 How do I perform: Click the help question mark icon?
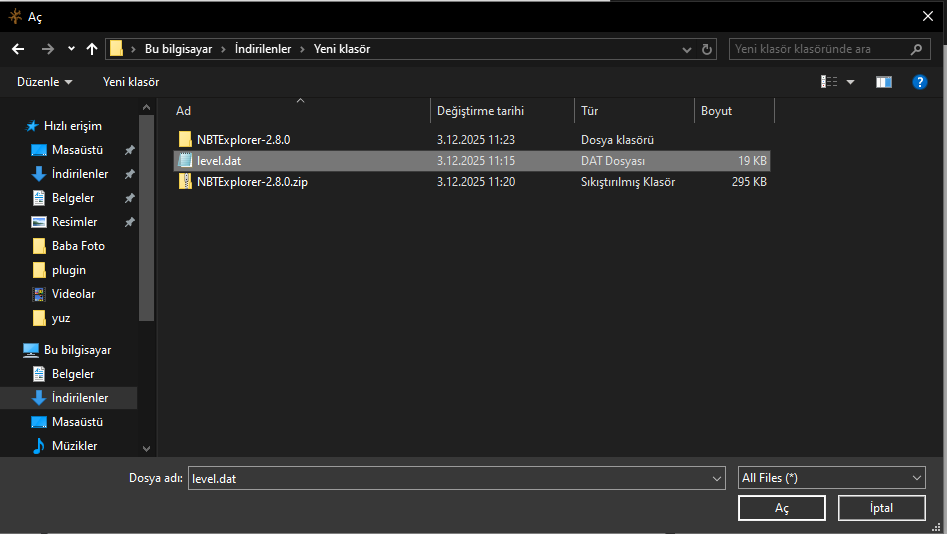coord(920,82)
